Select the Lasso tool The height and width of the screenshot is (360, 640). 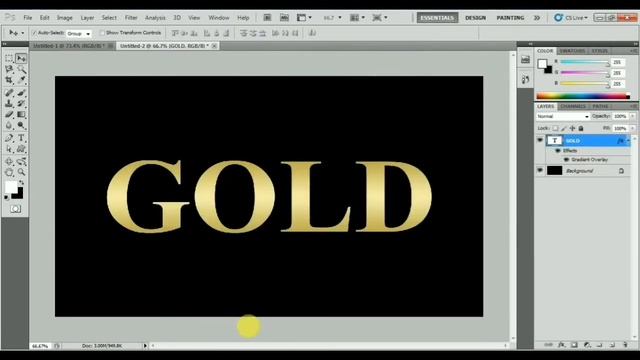pyautogui.click(x=9, y=69)
